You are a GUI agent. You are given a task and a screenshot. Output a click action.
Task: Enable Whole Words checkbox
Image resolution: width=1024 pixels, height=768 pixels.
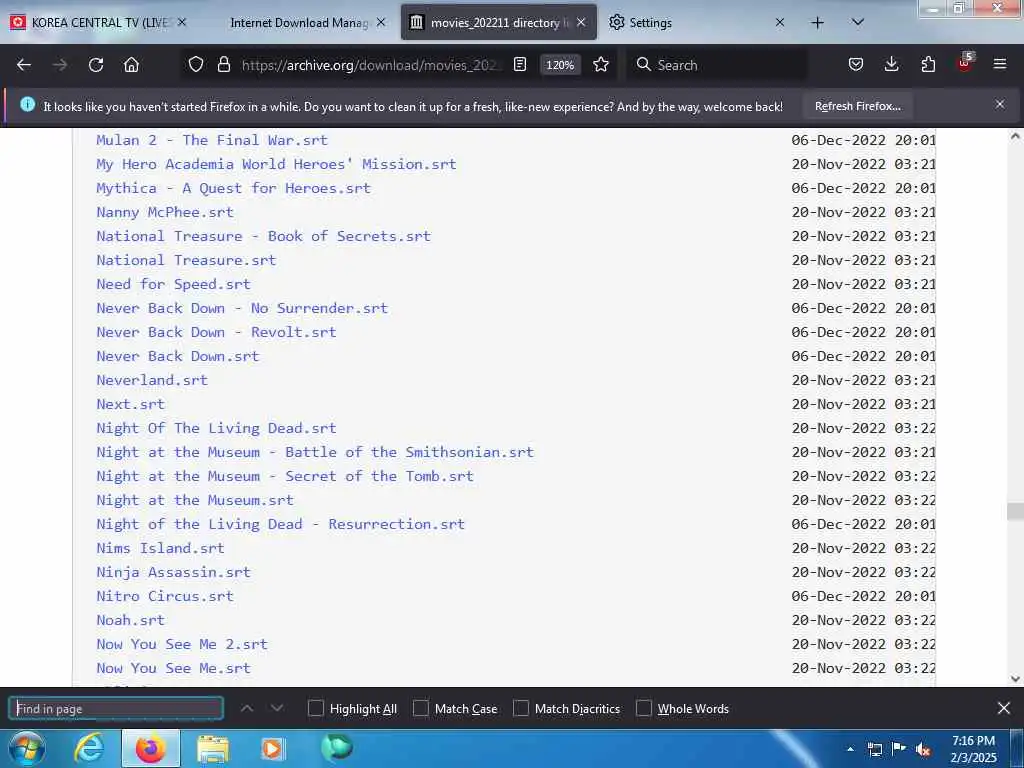(644, 708)
